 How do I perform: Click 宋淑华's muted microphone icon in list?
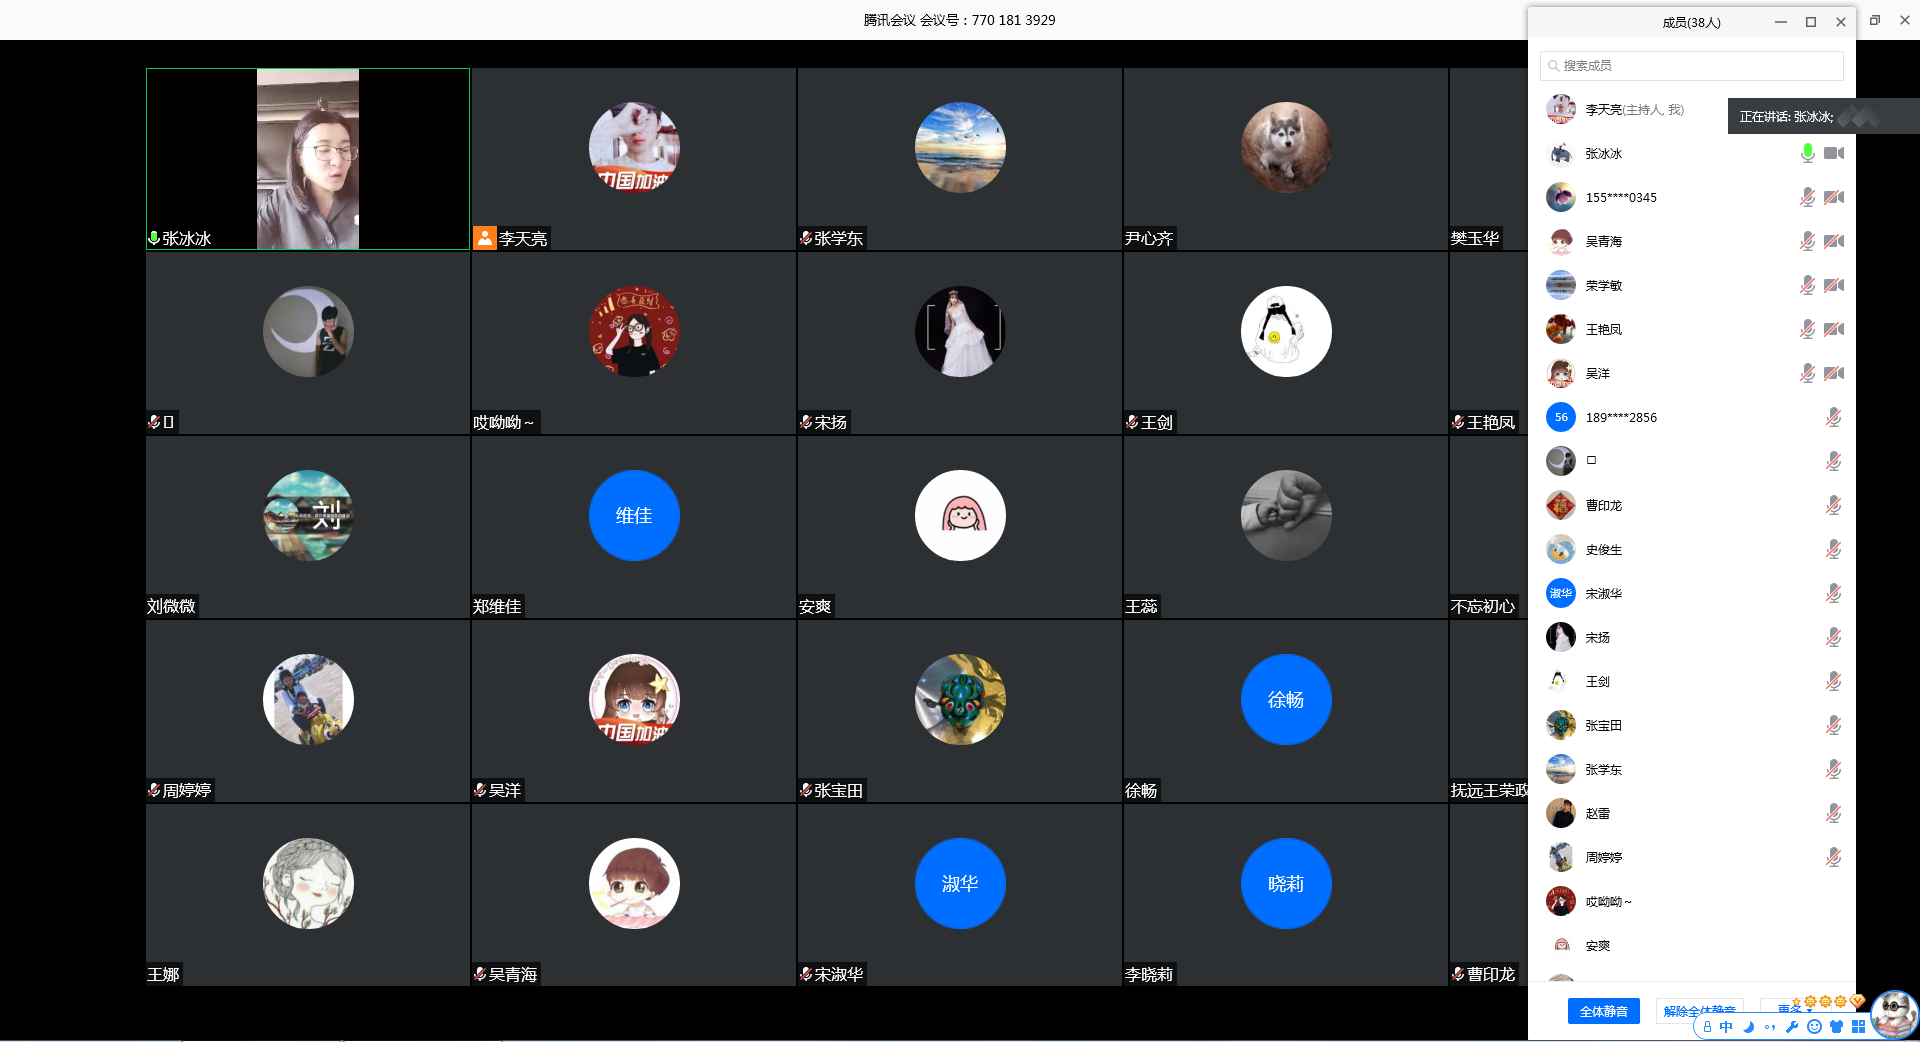1833,593
